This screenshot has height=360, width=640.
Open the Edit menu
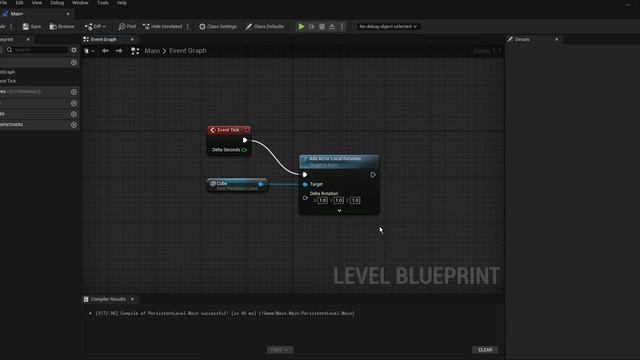coord(19,3)
